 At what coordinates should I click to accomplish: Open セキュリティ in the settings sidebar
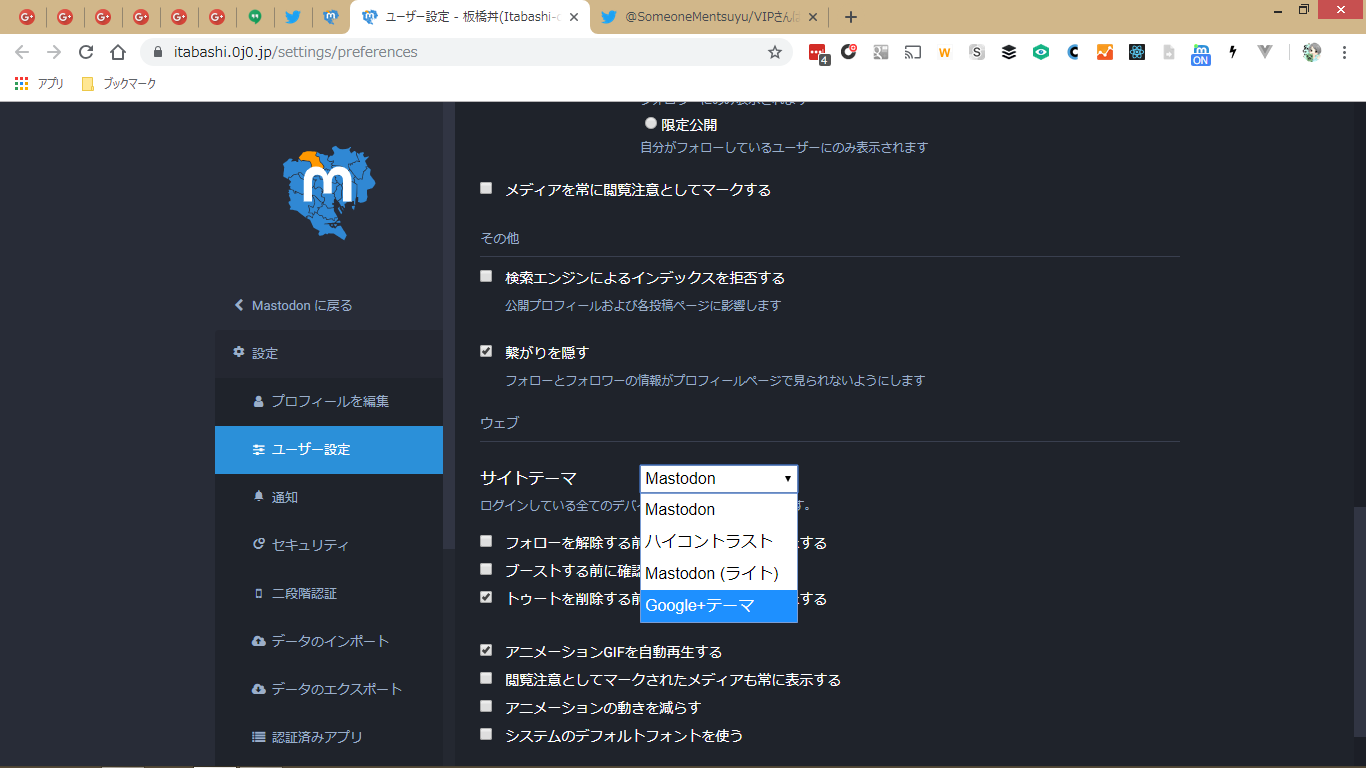pyautogui.click(x=310, y=545)
